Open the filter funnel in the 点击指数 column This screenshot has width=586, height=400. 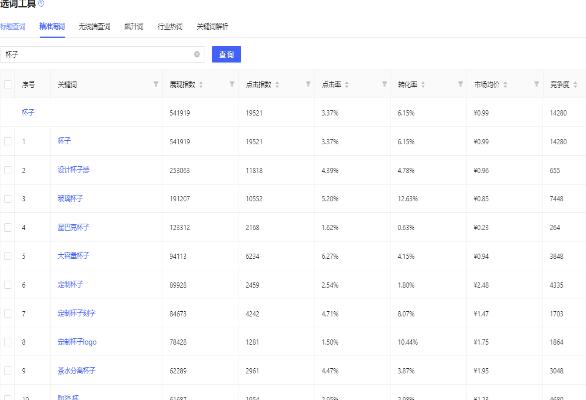(308, 84)
